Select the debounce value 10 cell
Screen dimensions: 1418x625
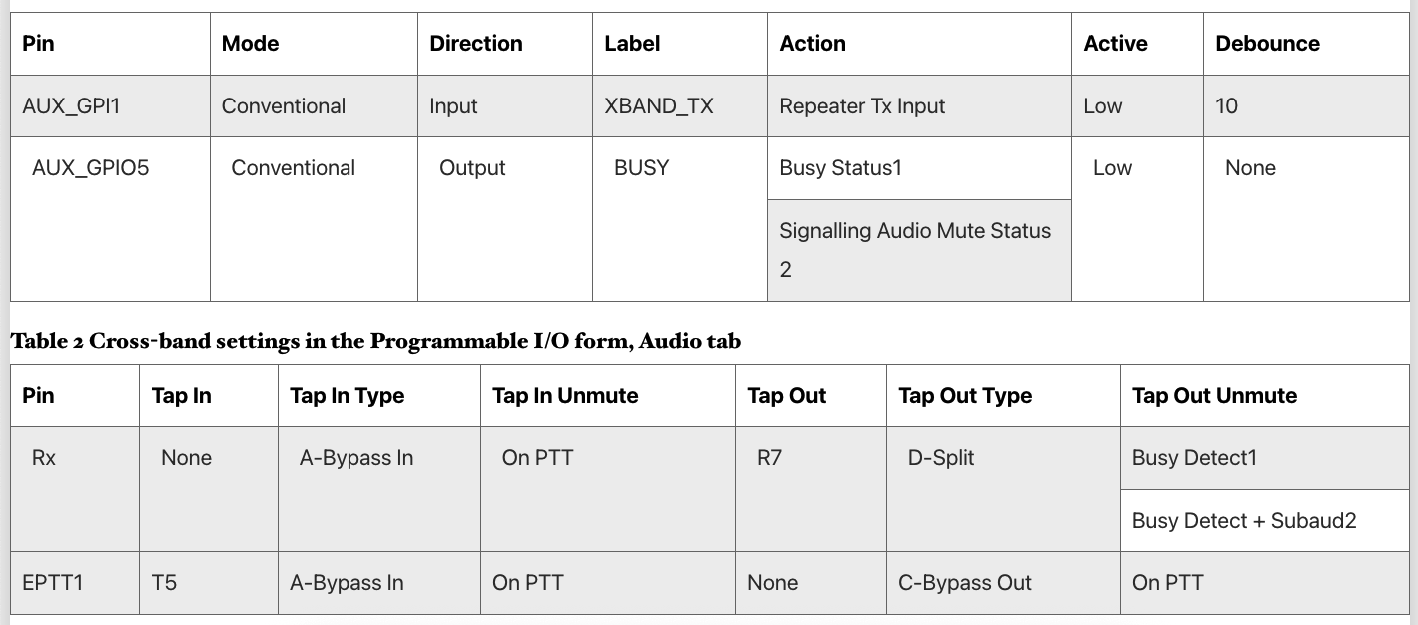[1306, 106]
